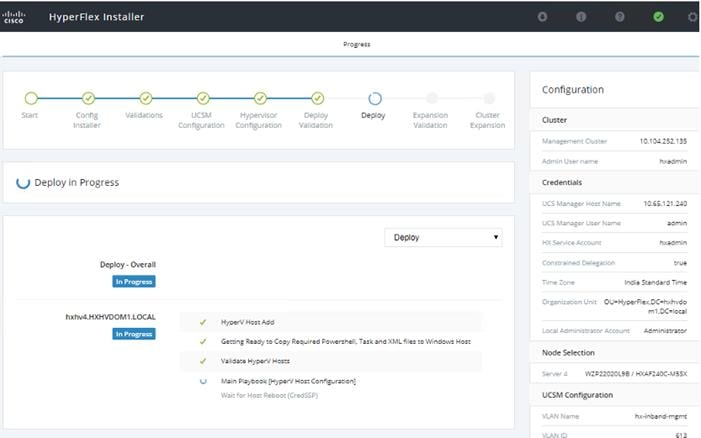Click the Deploy in Progress heading text
The height and width of the screenshot is (438, 701).
point(76,182)
